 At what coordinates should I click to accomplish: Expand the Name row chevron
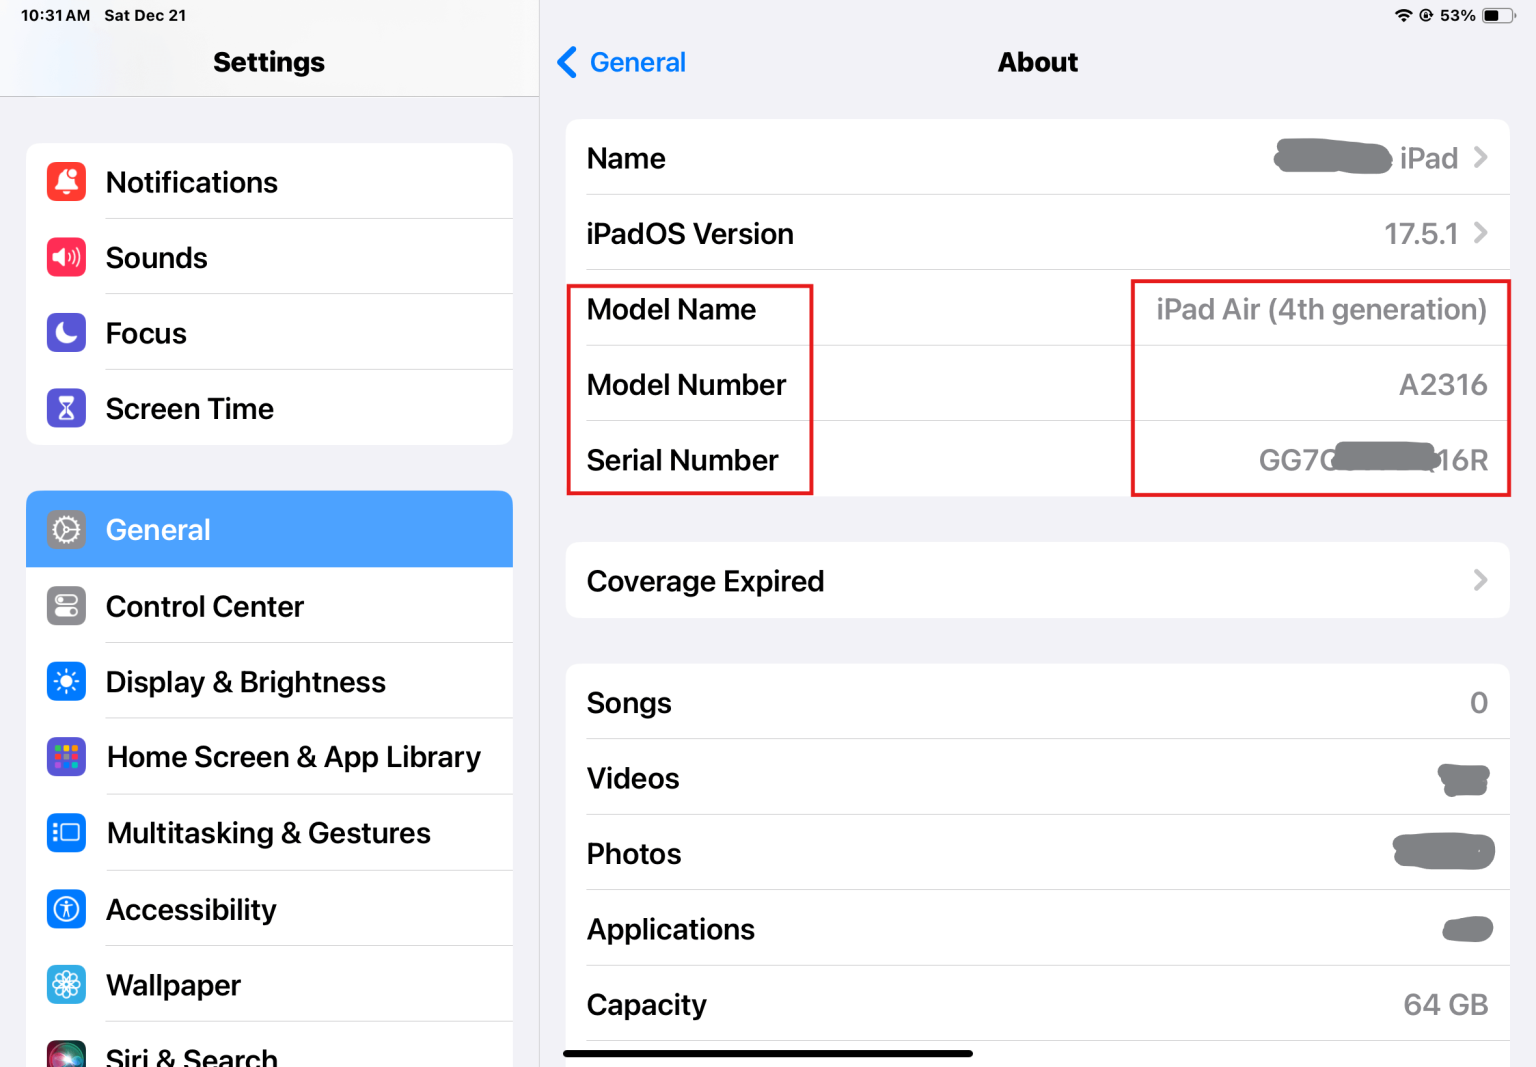pyautogui.click(x=1481, y=158)
